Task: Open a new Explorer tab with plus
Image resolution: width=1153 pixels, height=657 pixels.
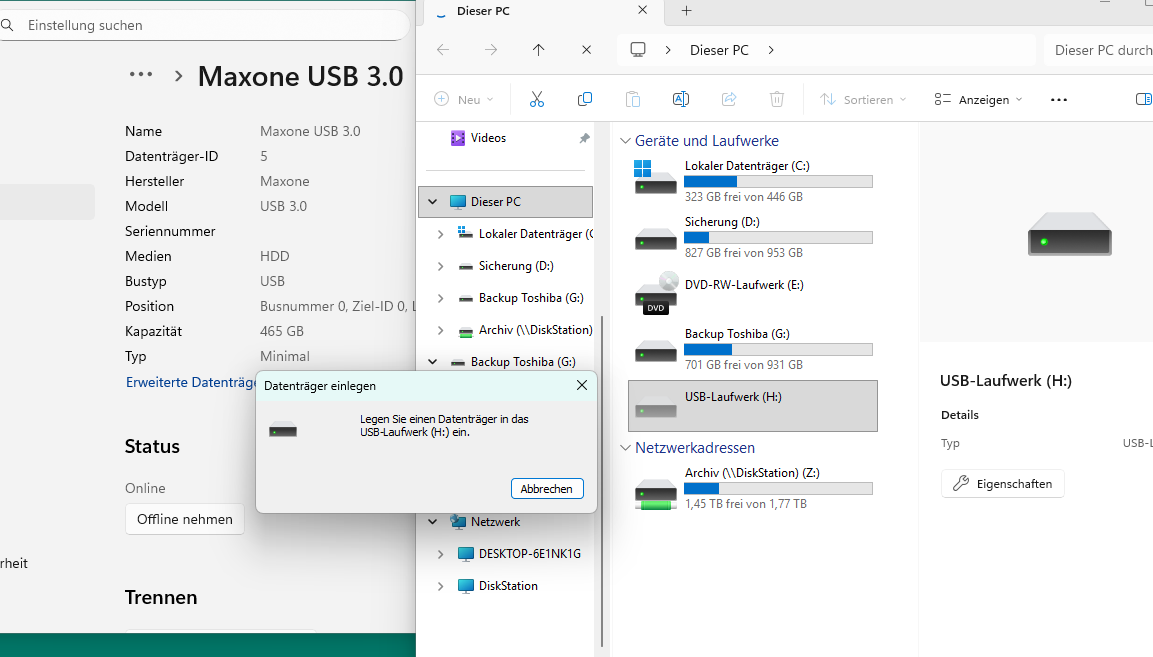Action: click(686, 11)
